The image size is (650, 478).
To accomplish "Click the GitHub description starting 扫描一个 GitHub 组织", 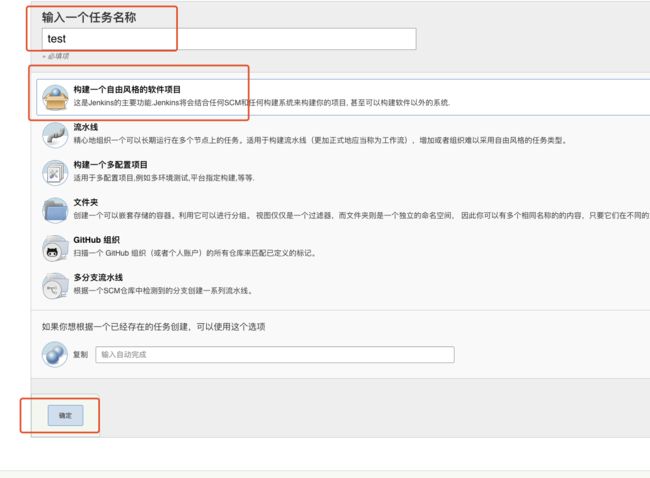I will tap(196, 253).
